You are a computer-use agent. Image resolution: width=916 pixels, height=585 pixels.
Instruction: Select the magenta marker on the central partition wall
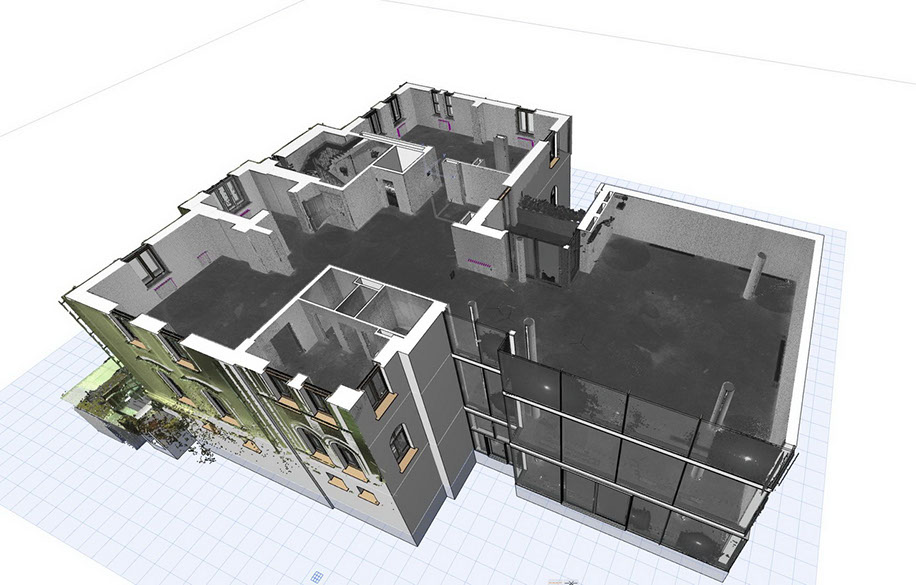pos(480,265)
